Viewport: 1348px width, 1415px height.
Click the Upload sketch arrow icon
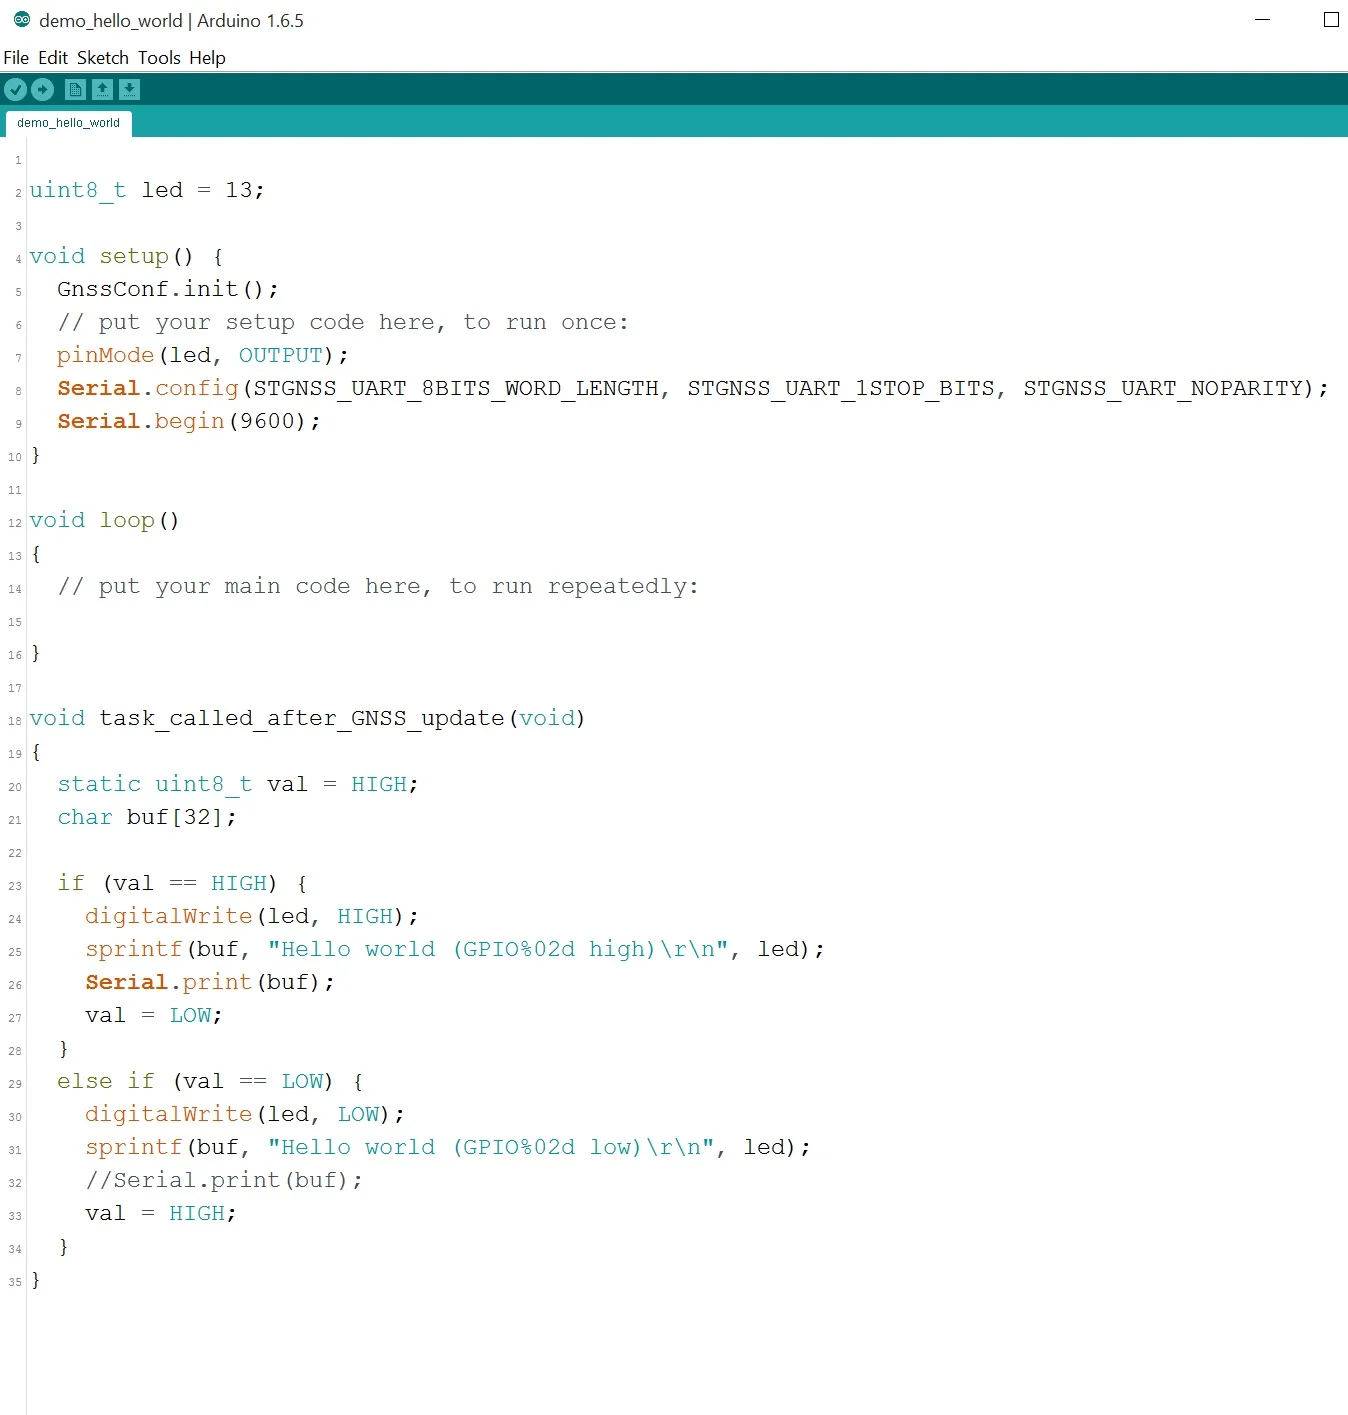pos(42,90)
